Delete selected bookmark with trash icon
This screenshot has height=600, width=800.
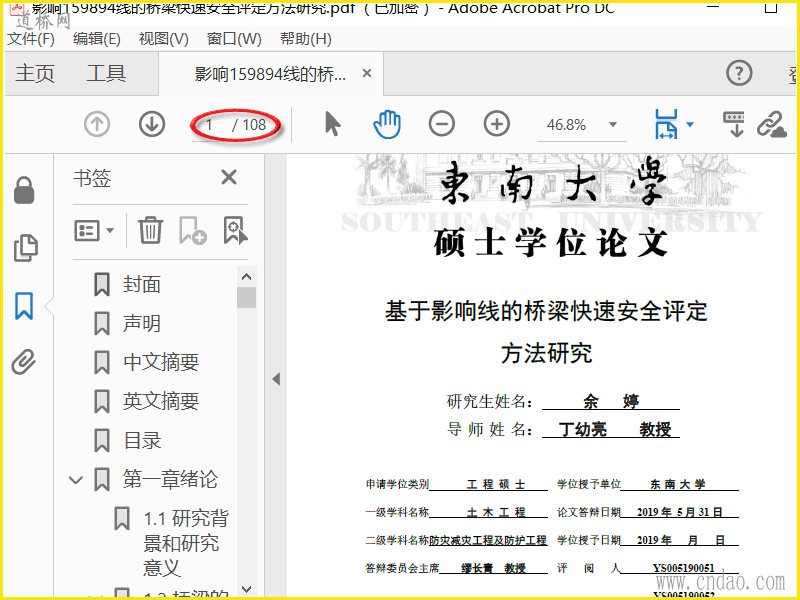click(150, 231)
